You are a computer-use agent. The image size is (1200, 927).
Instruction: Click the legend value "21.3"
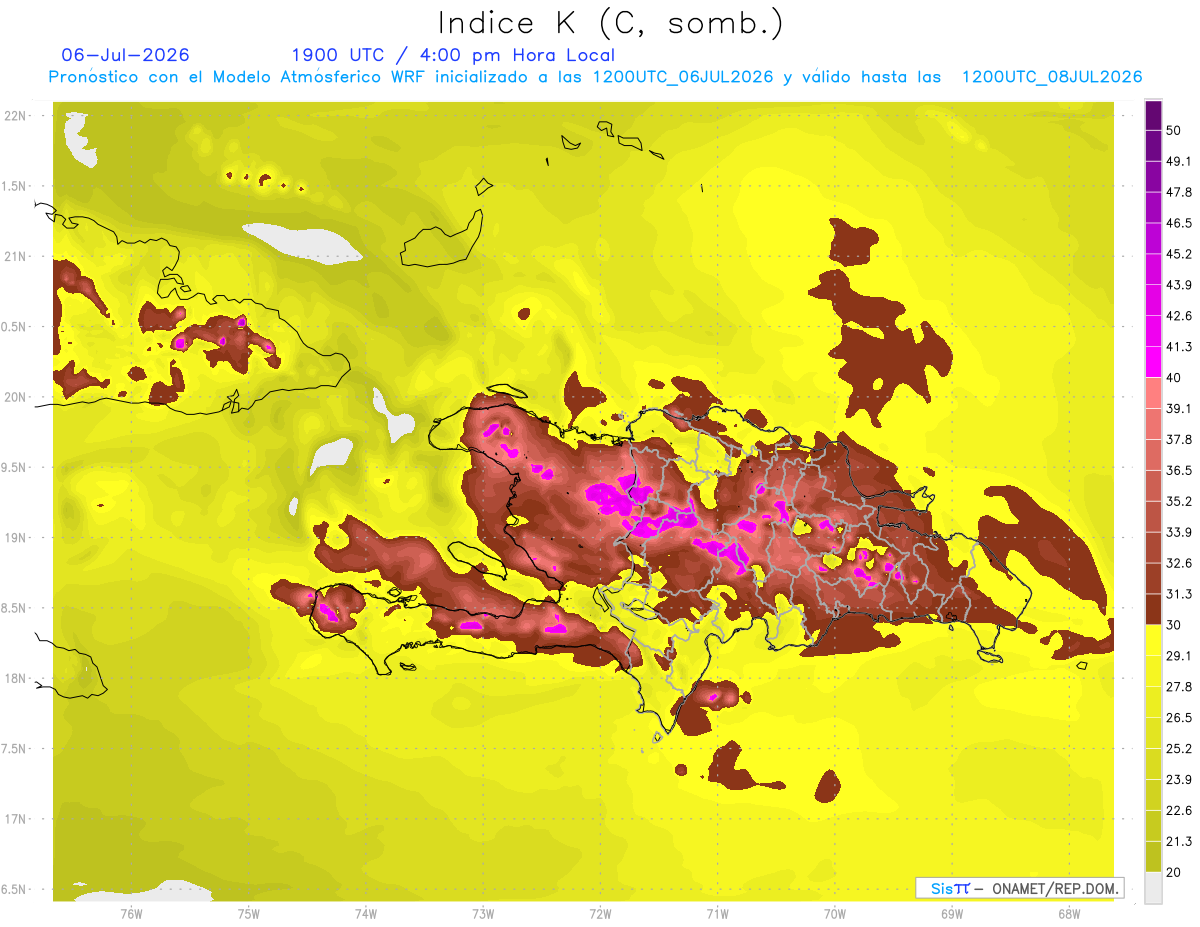pos(1179,841)
